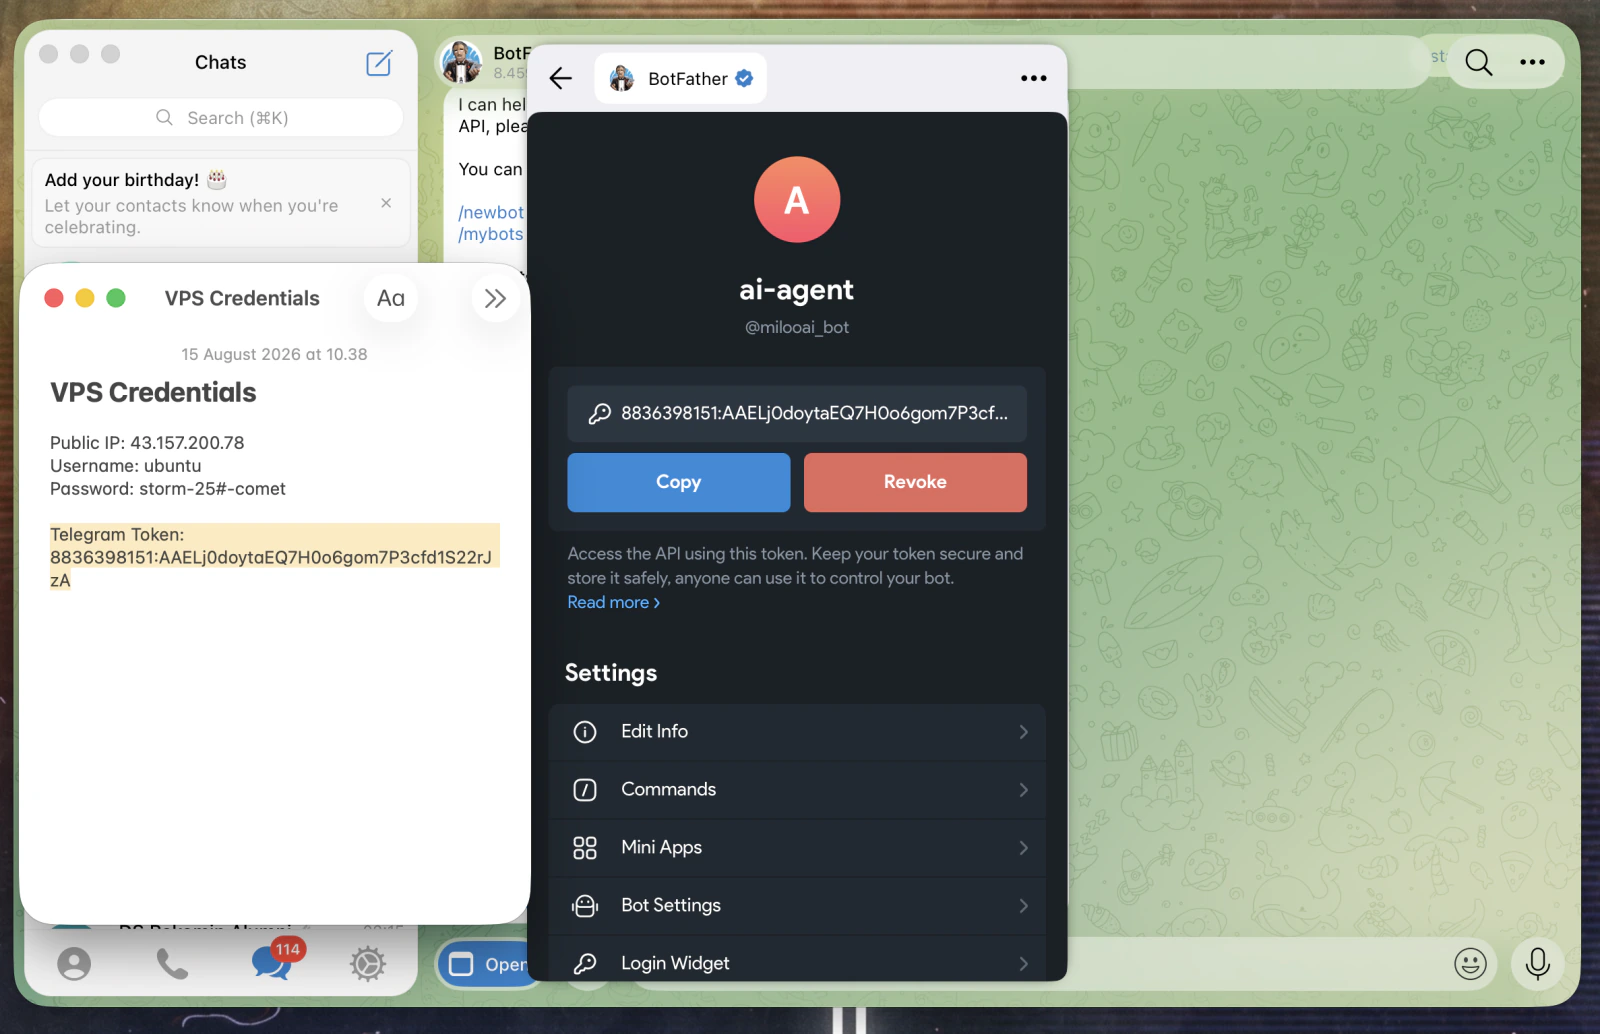Click the BotFather avatar in chat header
The width and height of the screenshot is (1600, 1034).
coord(461,62)
